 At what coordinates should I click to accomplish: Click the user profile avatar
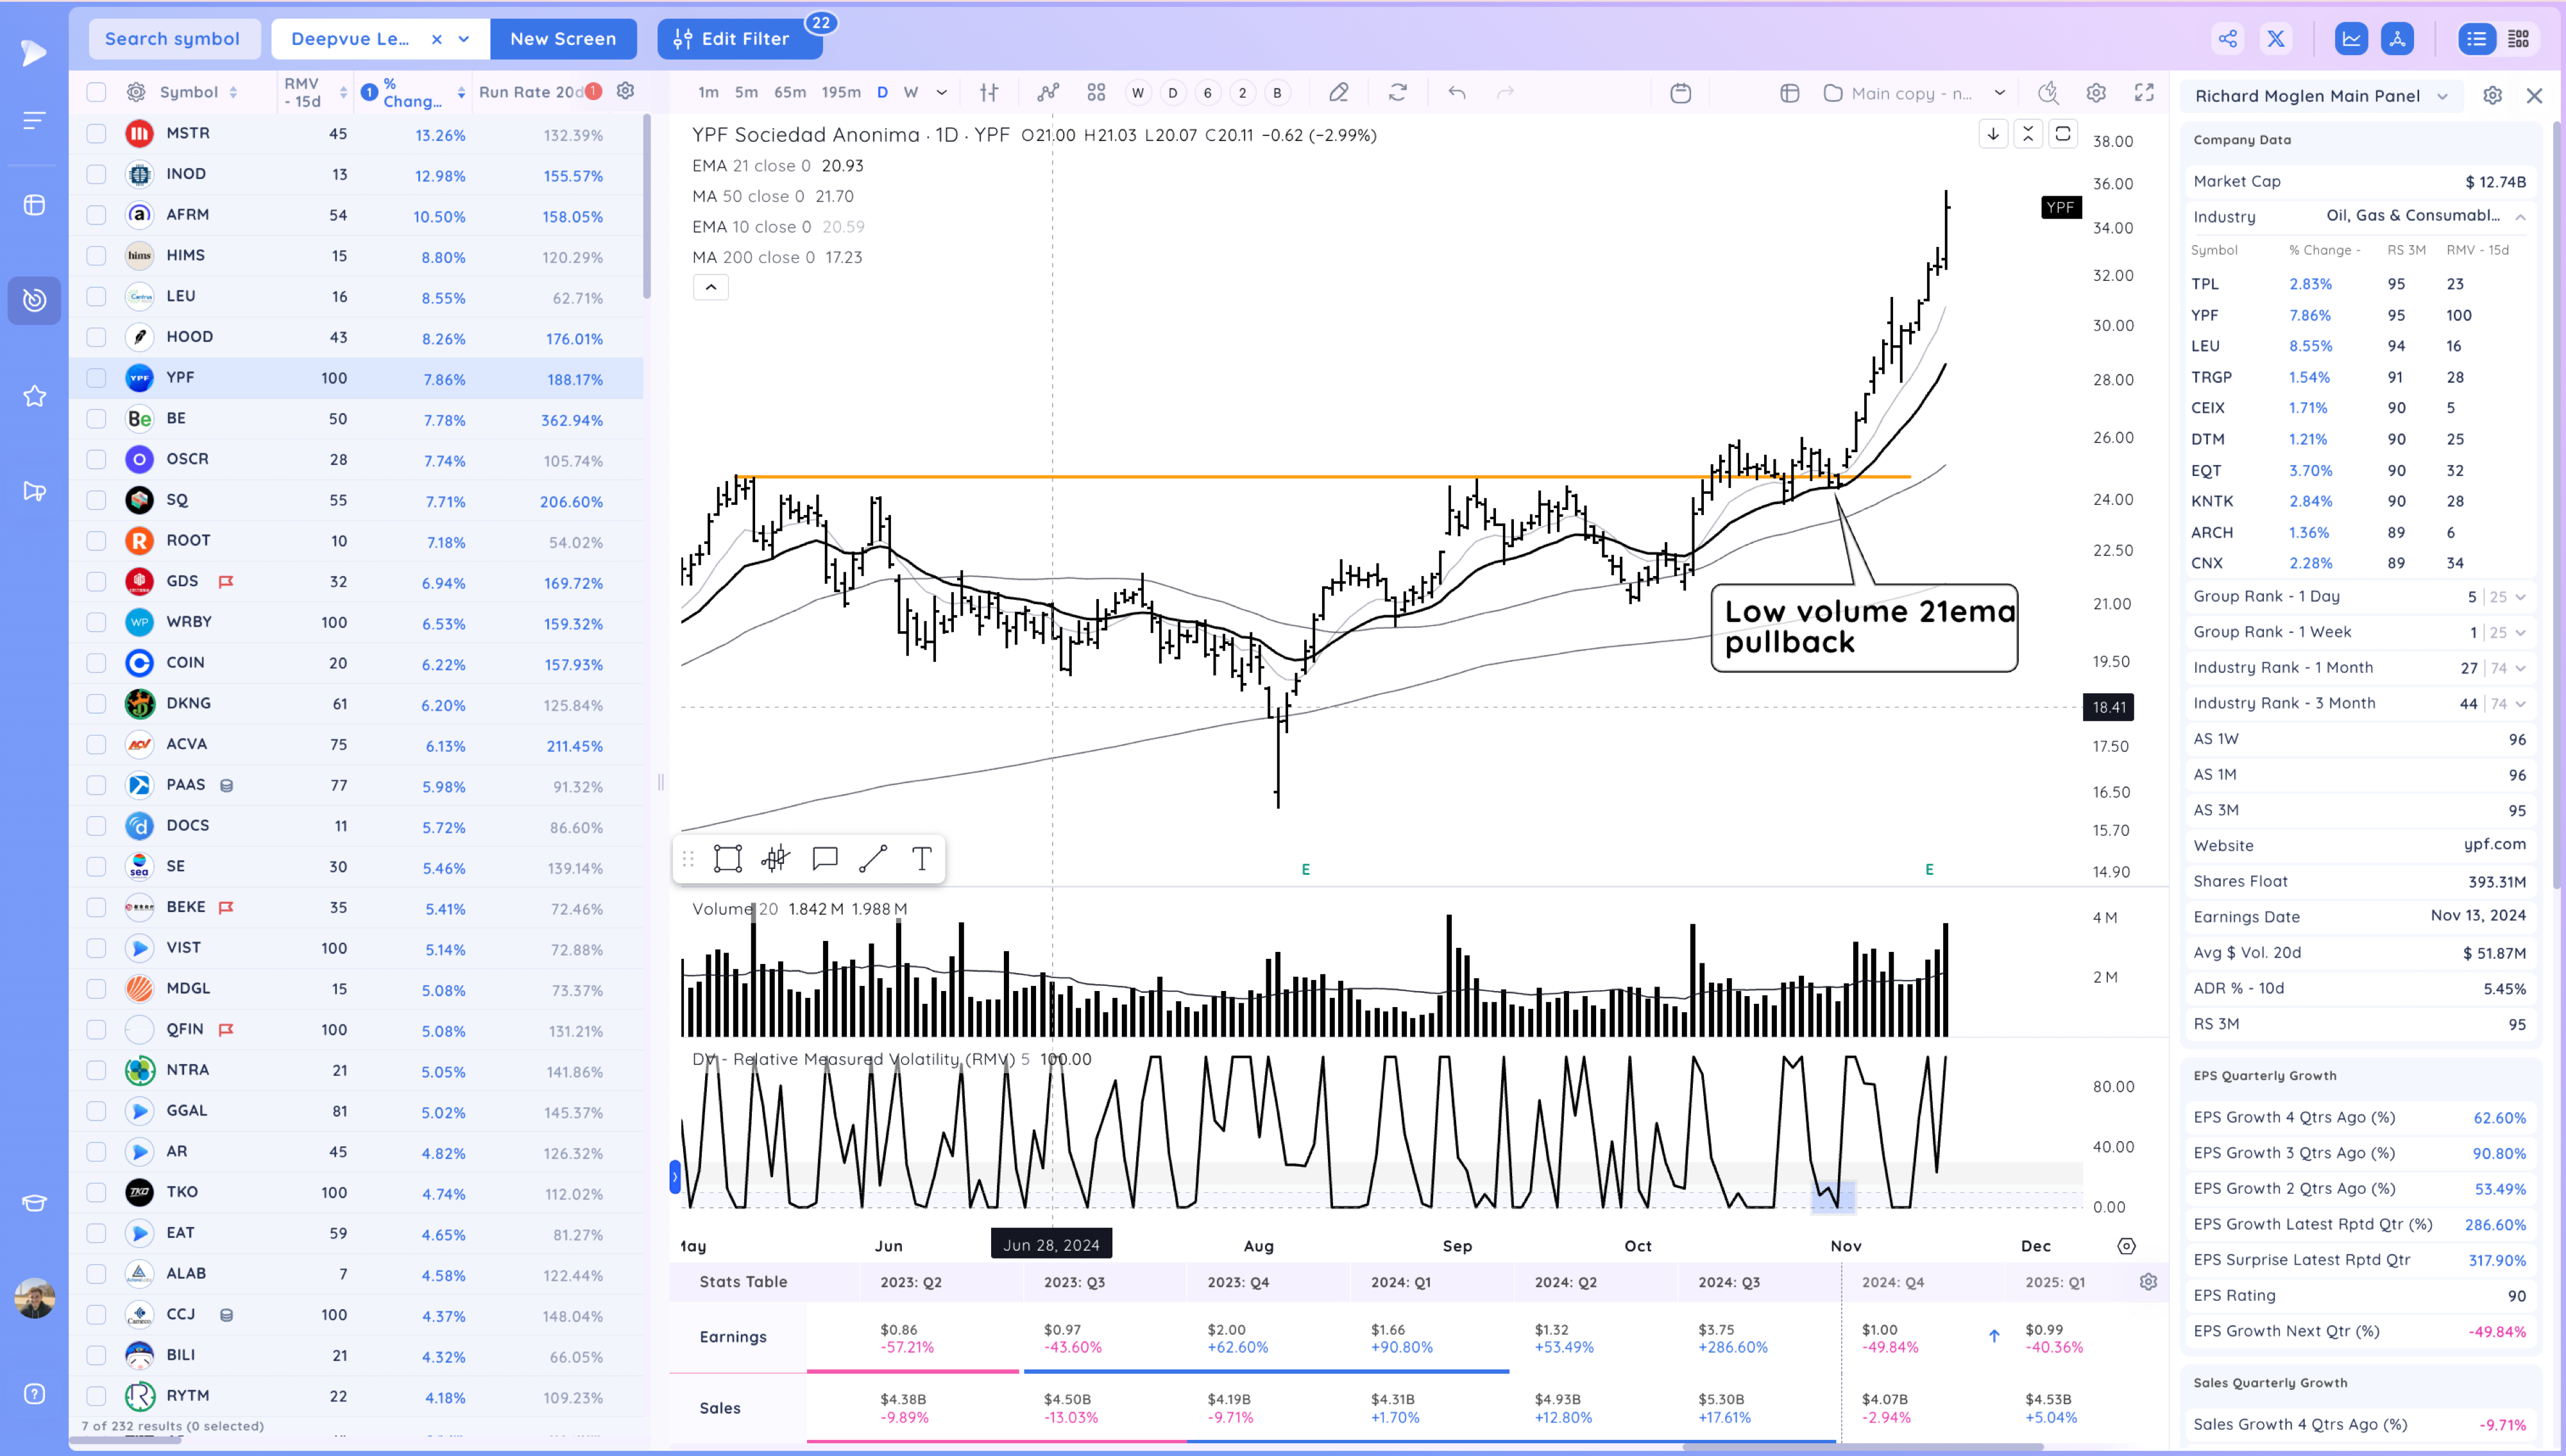[x=34, y=1298]
